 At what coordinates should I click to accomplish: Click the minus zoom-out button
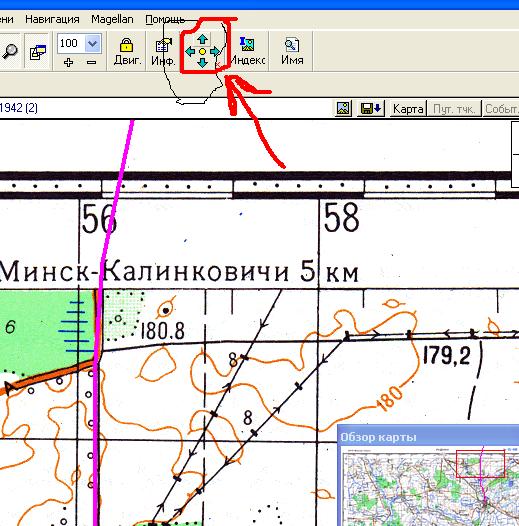coord(91,62)
